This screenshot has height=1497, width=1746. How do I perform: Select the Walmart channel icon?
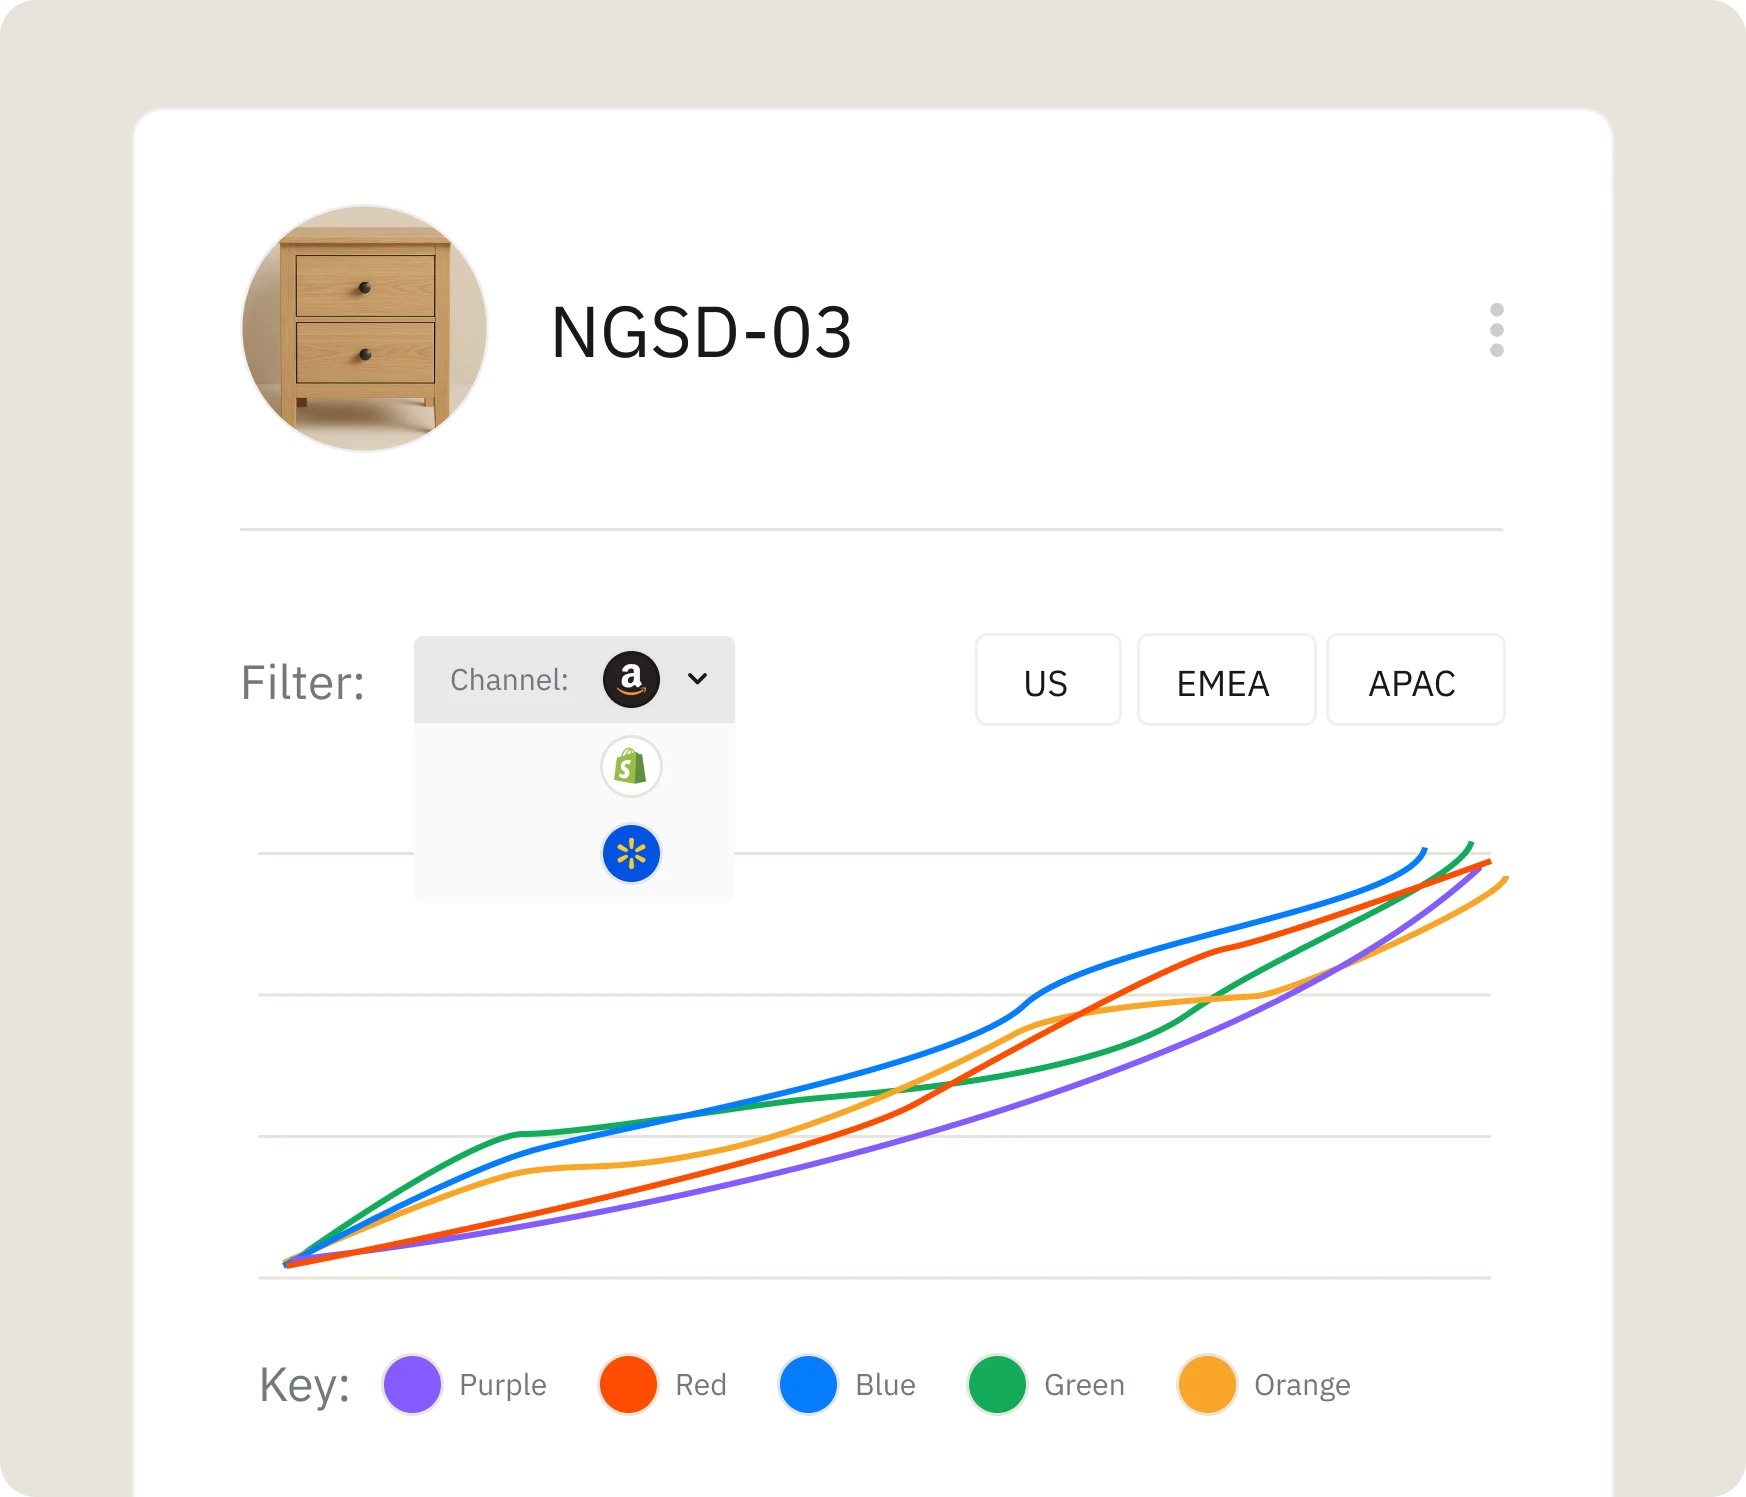point(631,853)
